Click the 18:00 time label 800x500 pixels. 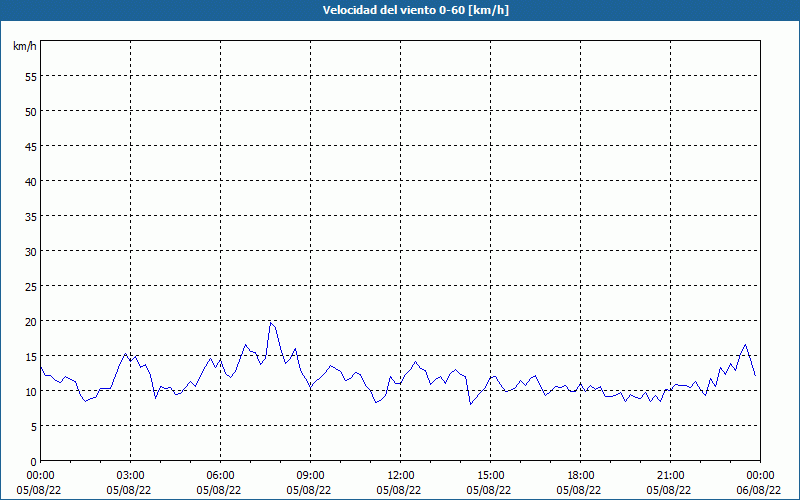click(x=581, y=476)
